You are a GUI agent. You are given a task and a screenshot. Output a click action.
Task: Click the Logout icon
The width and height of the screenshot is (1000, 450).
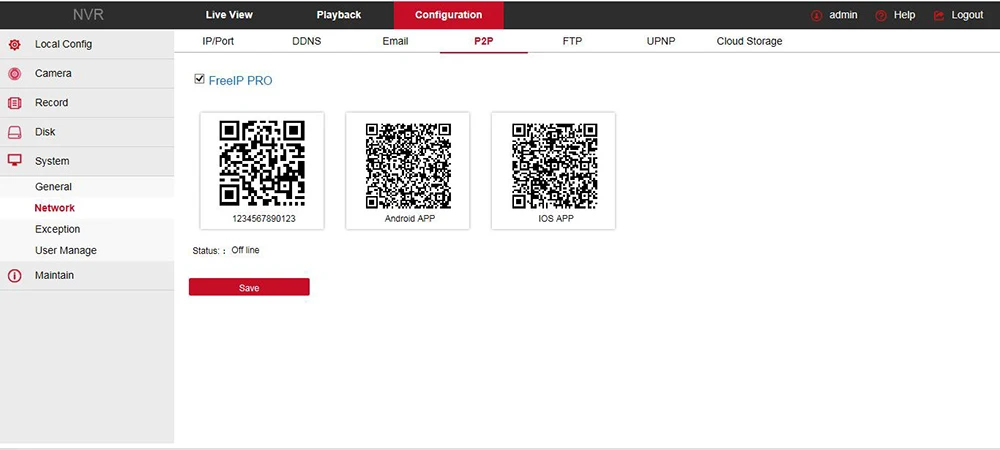click(939, 15)
